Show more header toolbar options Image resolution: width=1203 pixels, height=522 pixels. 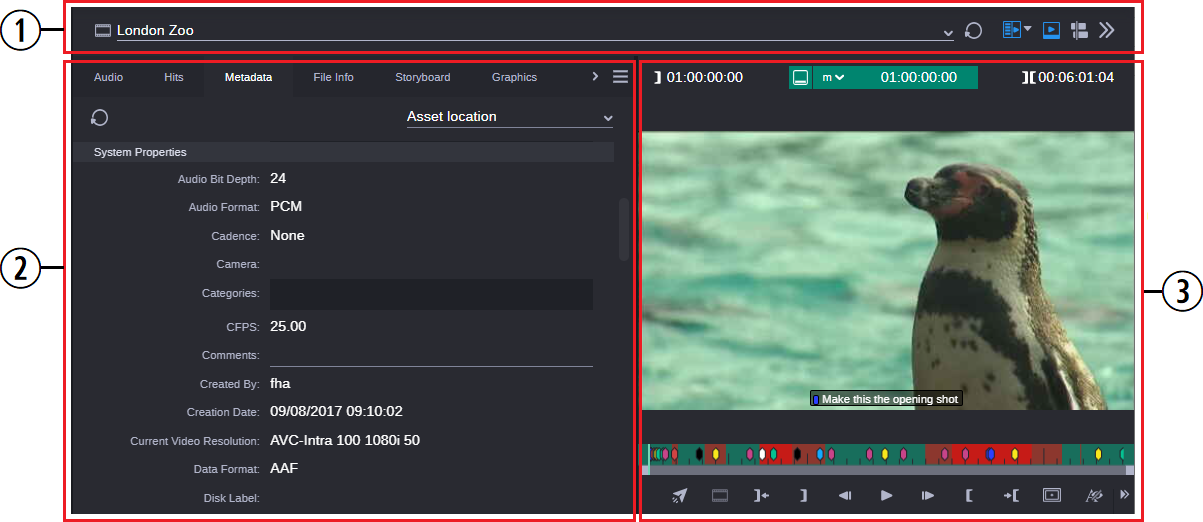[1106, 30]
